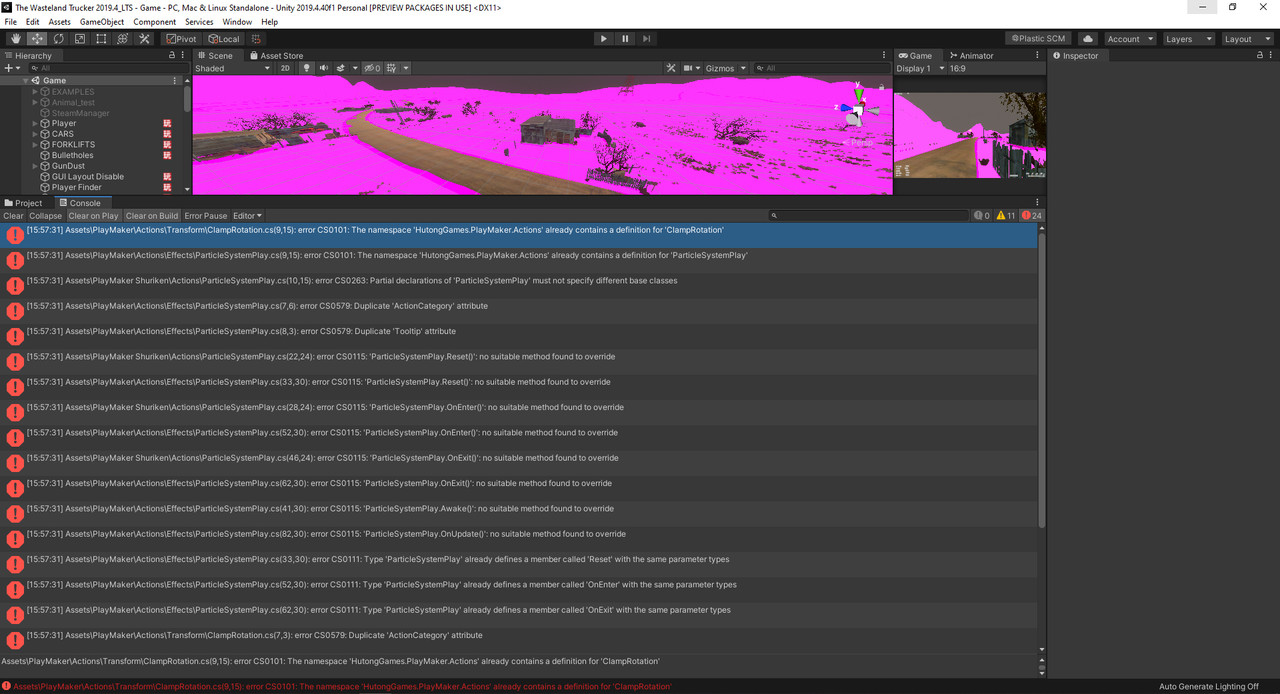The height and width of the screenshot is (694, 1280).
Task: Expand the CARS hierarchy item
Action: [x=35, y=134]
